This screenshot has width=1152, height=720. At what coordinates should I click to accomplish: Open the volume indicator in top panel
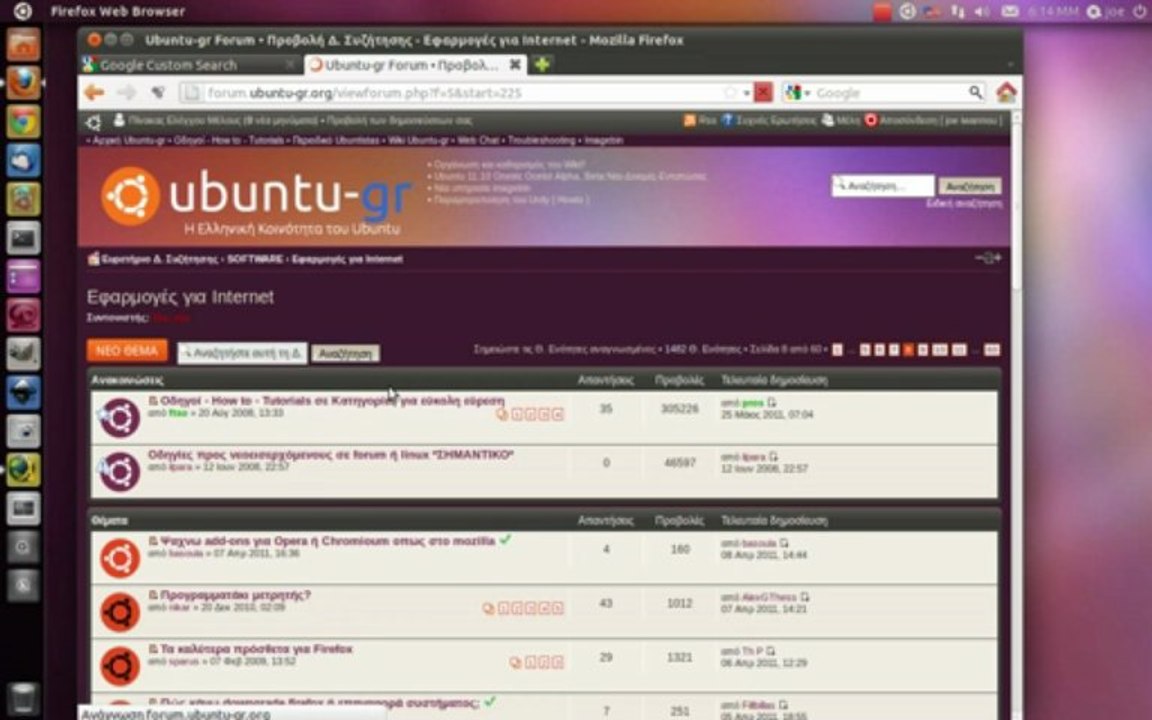pos(982,11)
